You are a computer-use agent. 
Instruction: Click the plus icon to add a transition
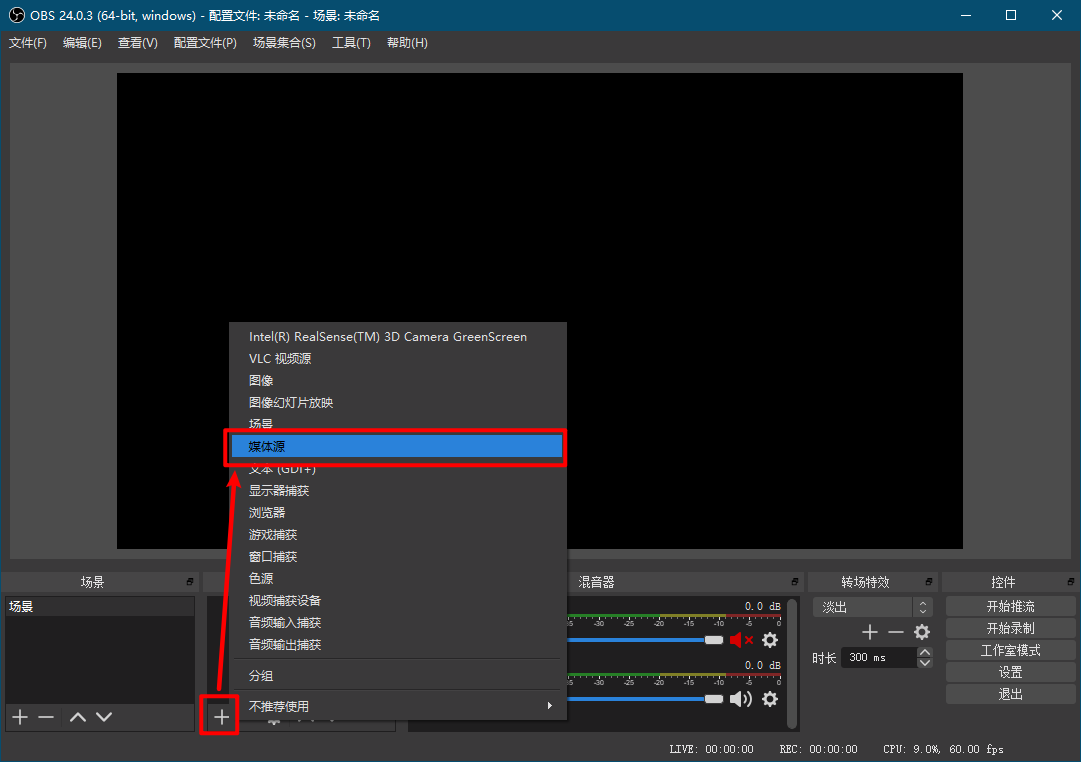[869, 631]
